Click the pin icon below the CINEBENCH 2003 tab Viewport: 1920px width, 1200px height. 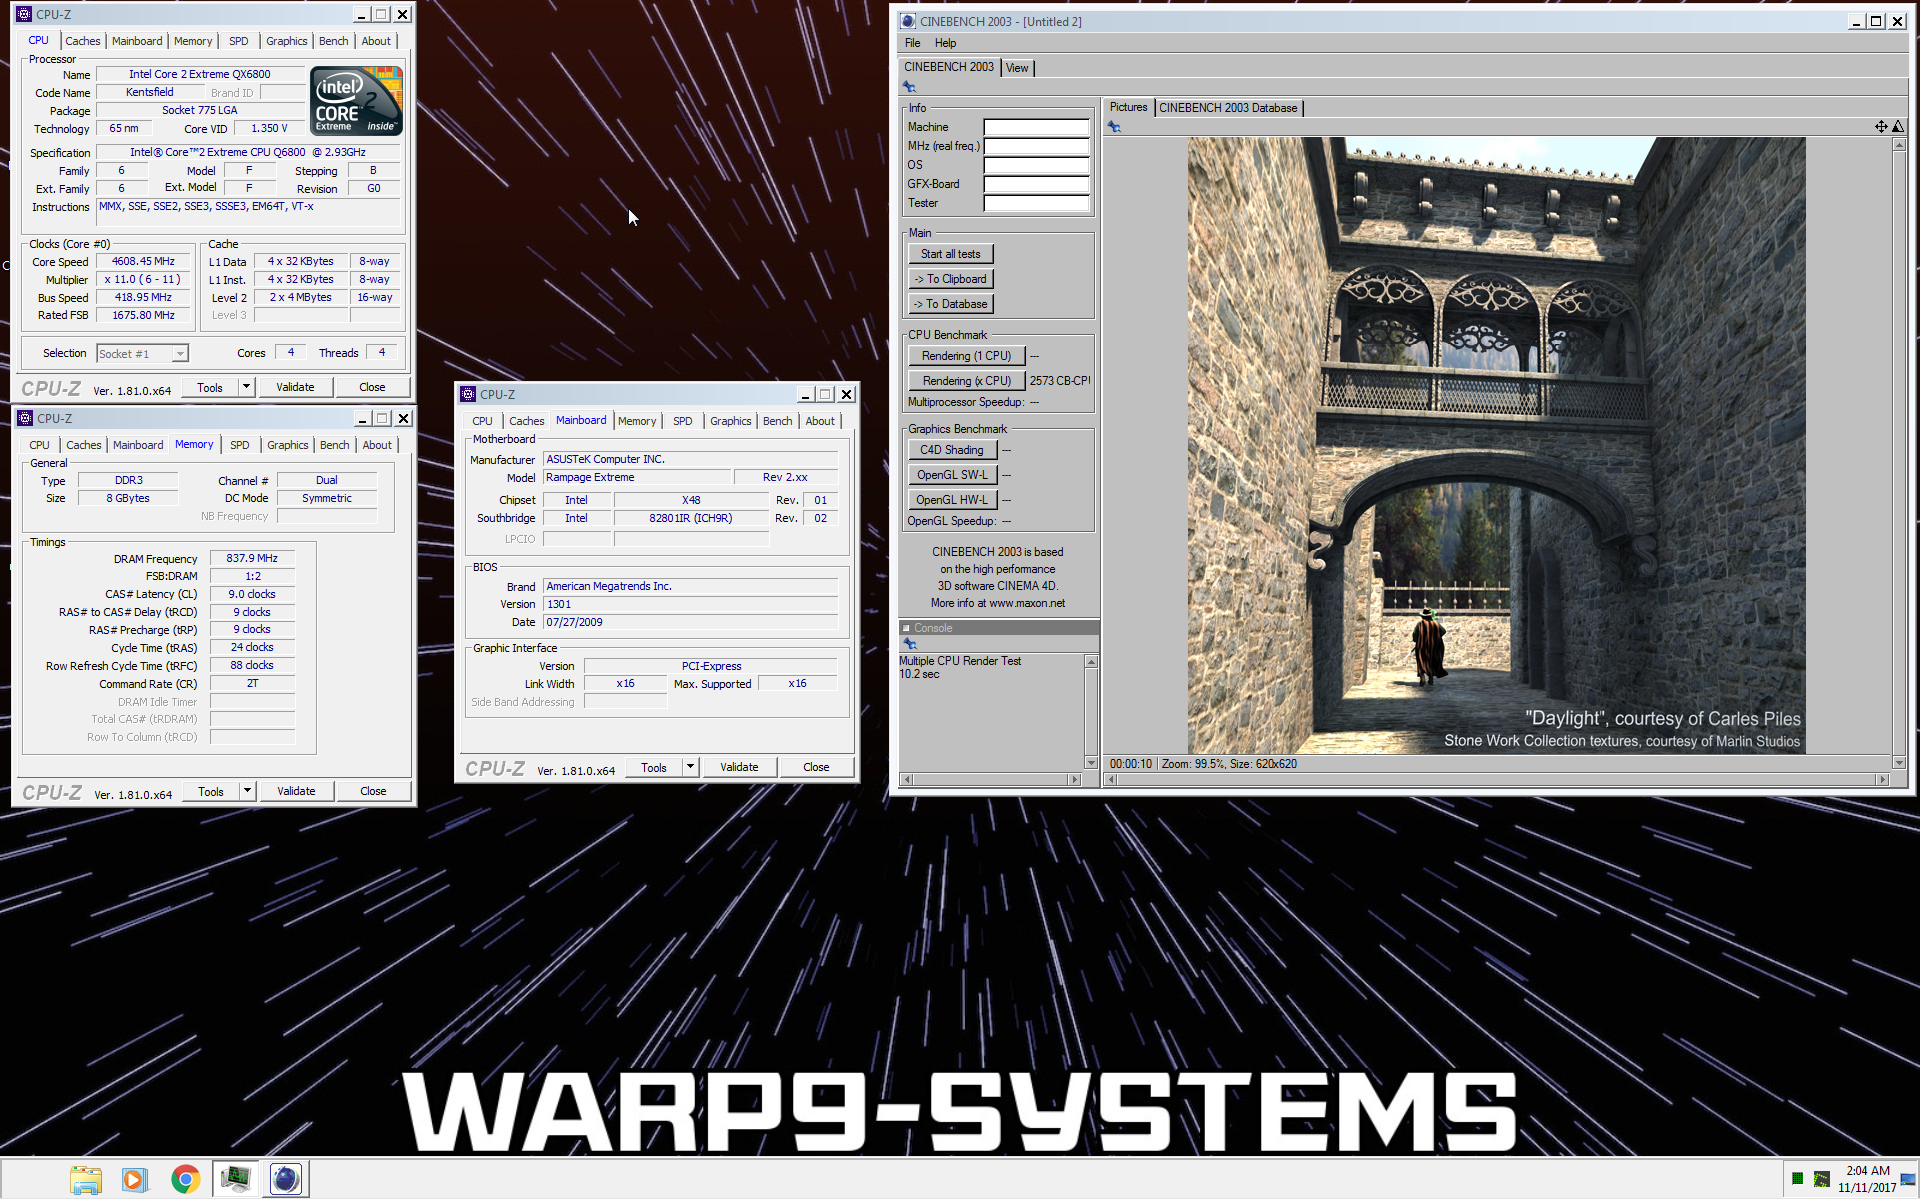(910, 87)
